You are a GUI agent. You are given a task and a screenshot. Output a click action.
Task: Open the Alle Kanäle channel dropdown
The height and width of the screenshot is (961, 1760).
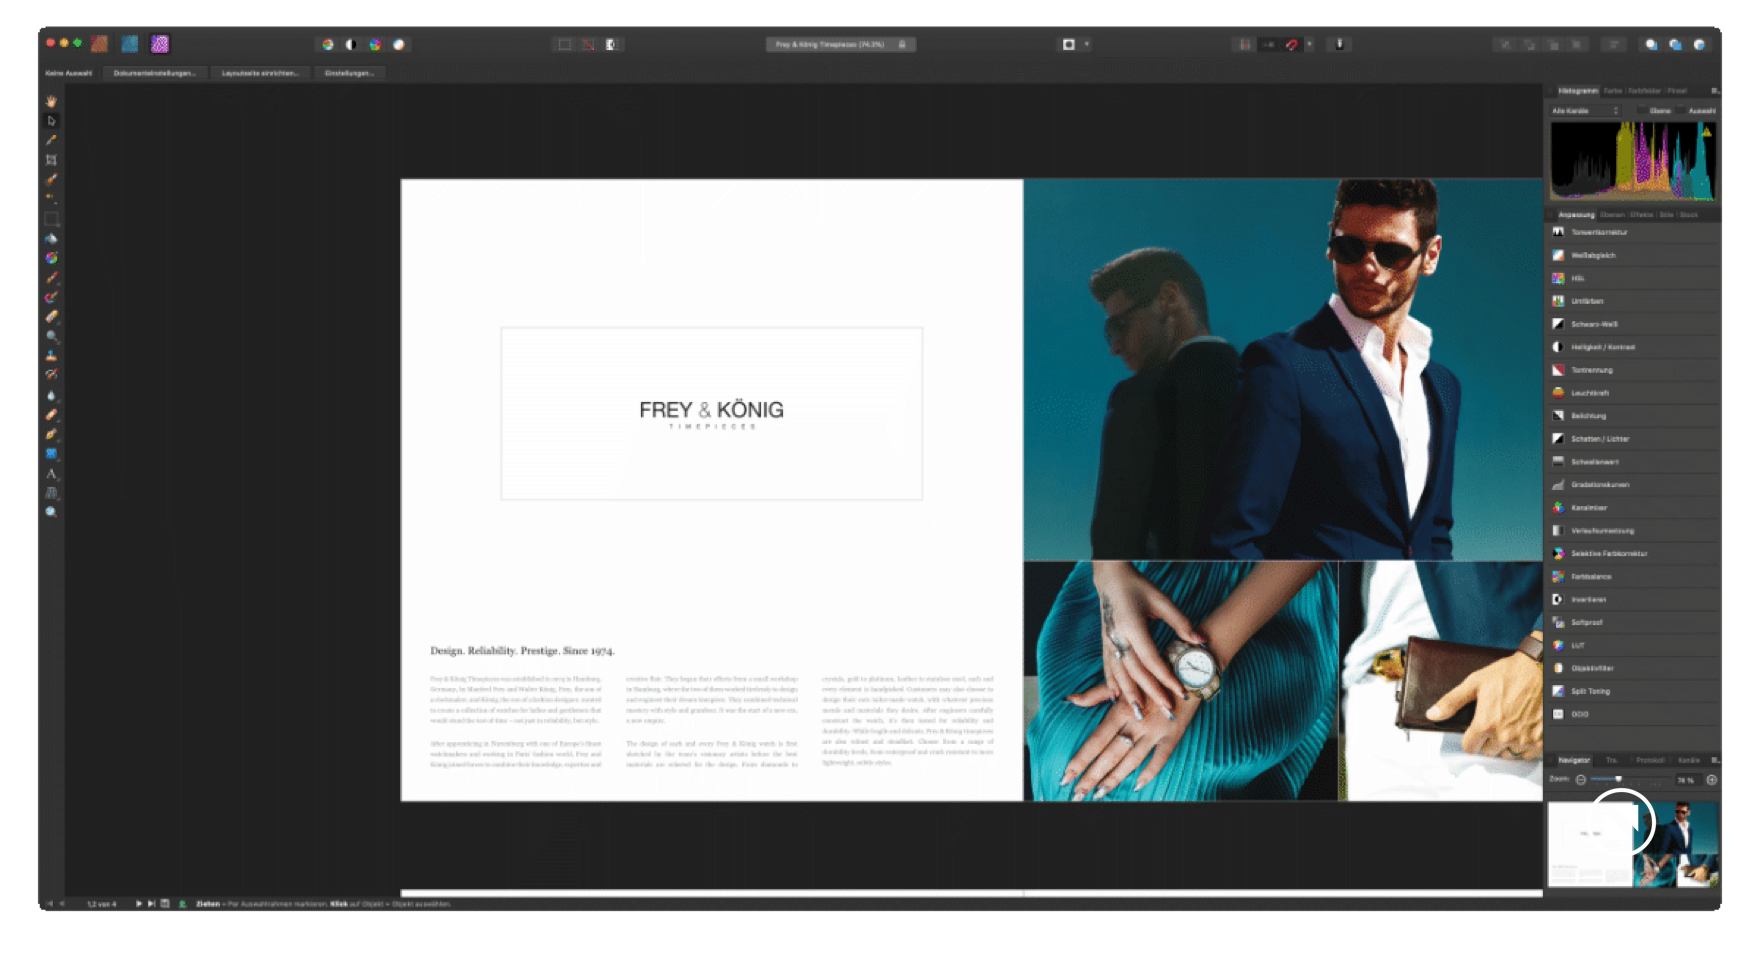coord(1585,111)
